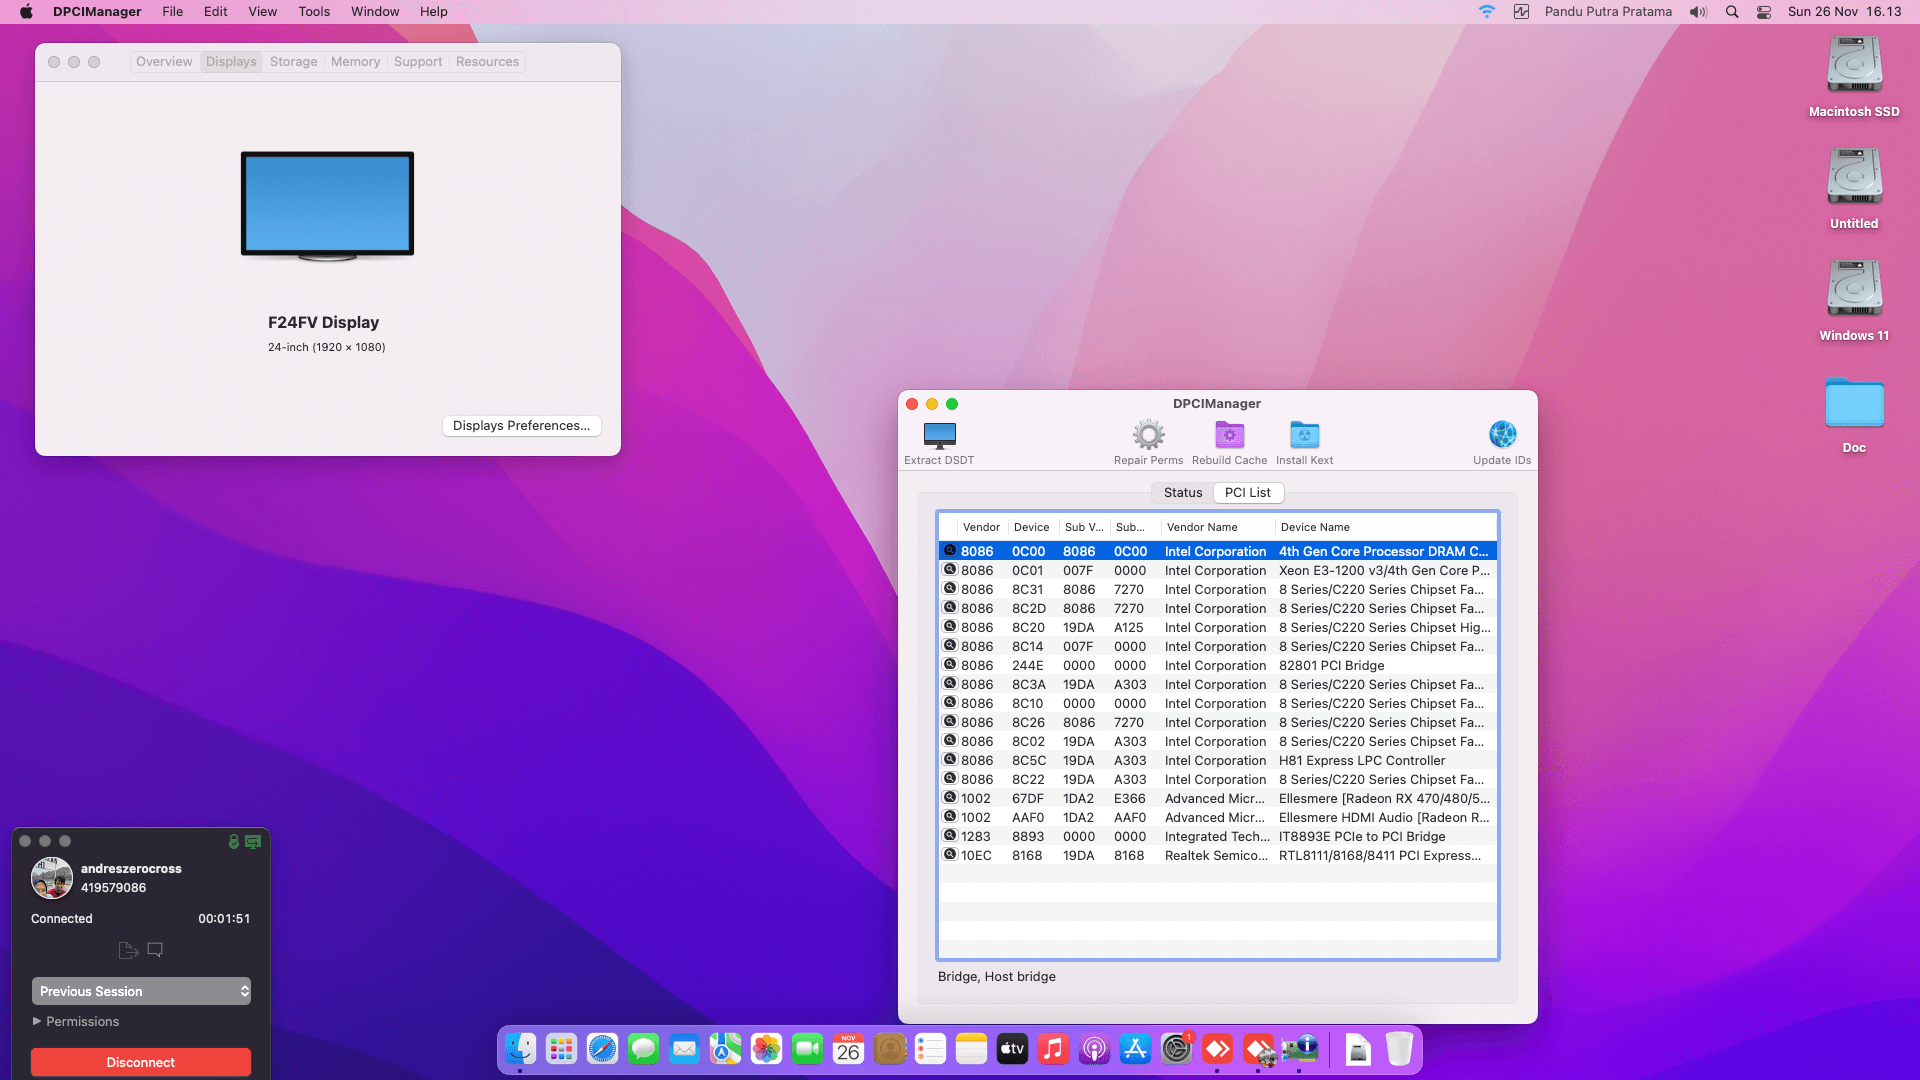The image size is (1920, 1080).
Task: Open Maps from the Dock
Action: pyautogui.click(x=725, y=1049)
